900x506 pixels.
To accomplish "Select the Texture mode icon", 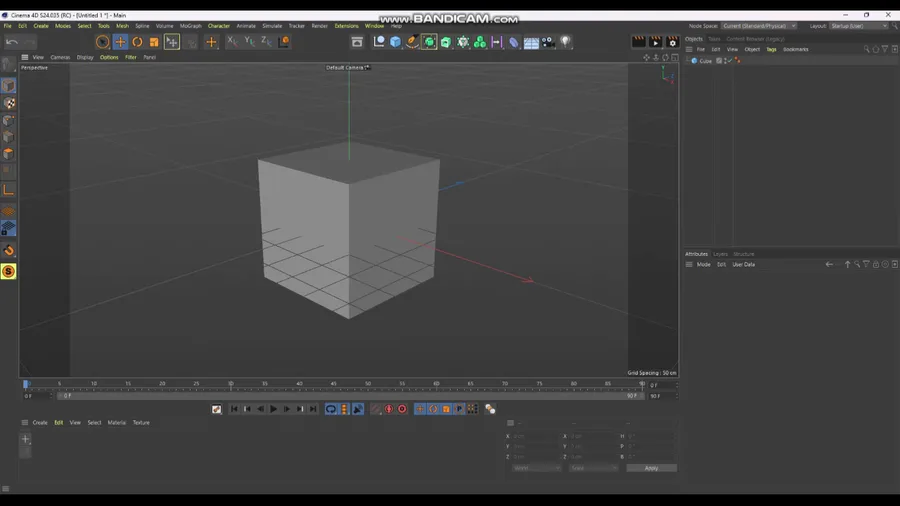I will click(x=9, y=103).
